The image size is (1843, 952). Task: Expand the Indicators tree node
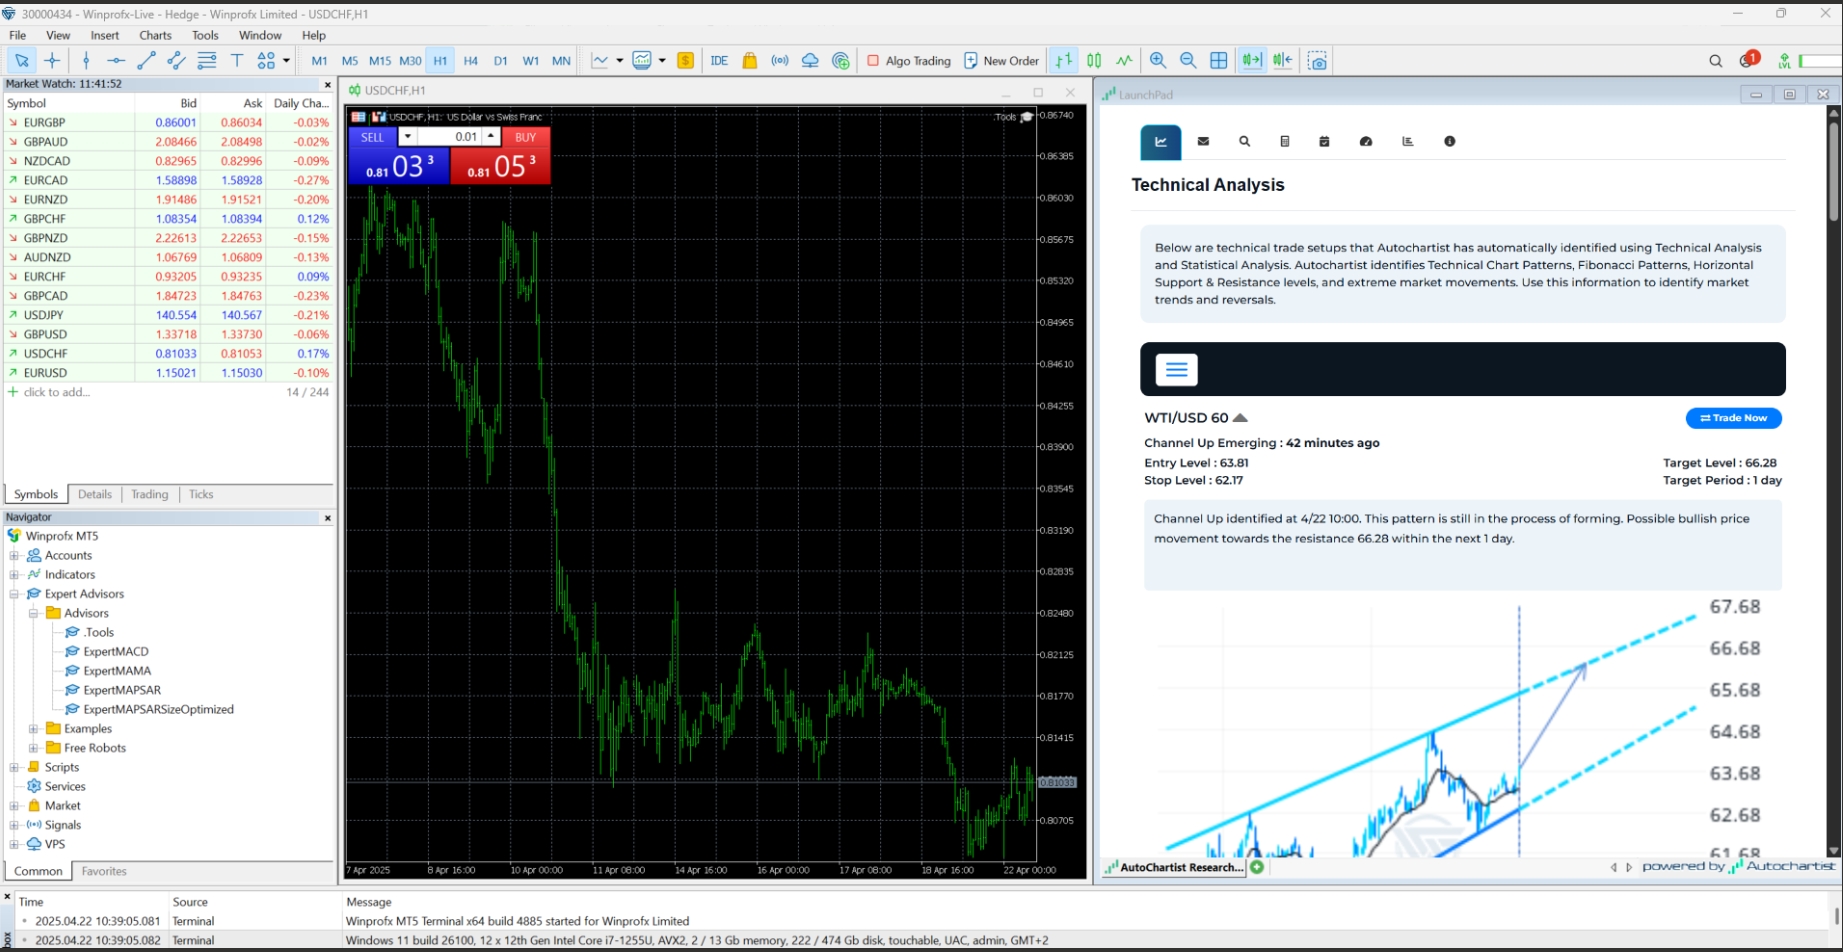pyautogui.click(x=14, y=575)
